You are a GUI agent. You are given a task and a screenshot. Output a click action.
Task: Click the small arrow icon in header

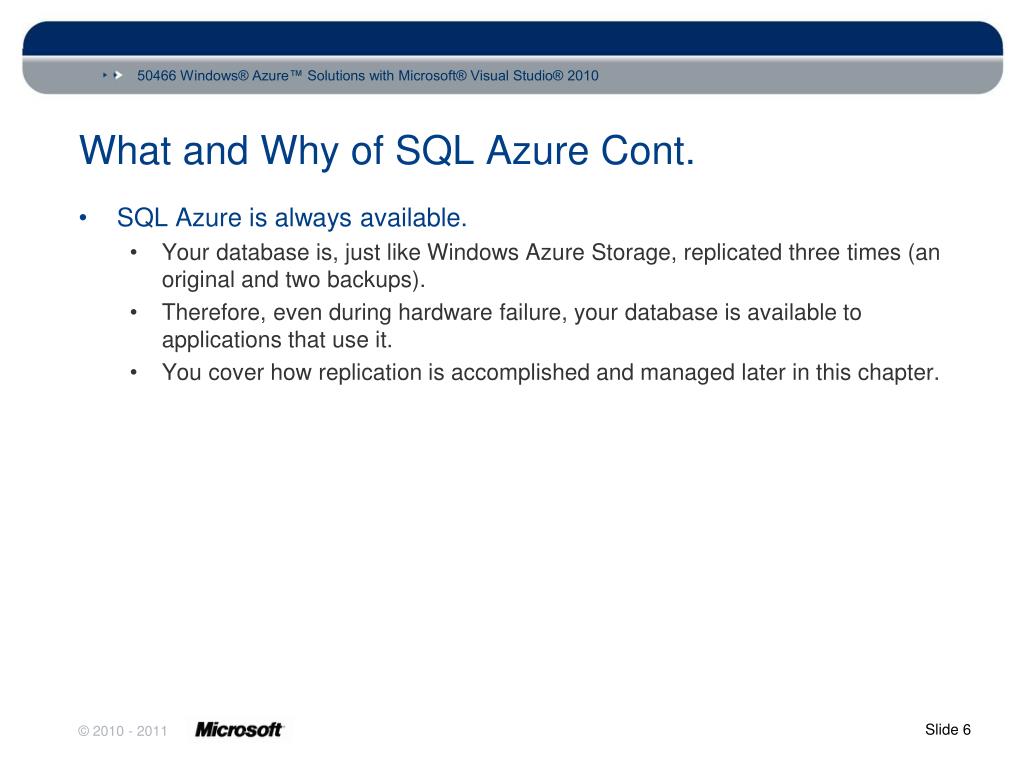click(117, 75)
